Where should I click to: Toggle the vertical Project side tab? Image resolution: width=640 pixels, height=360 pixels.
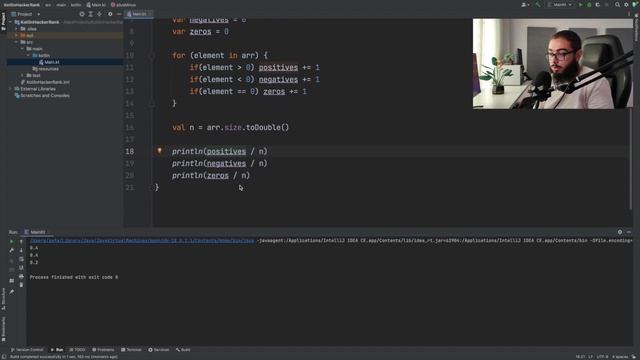(x=4, y=21)
